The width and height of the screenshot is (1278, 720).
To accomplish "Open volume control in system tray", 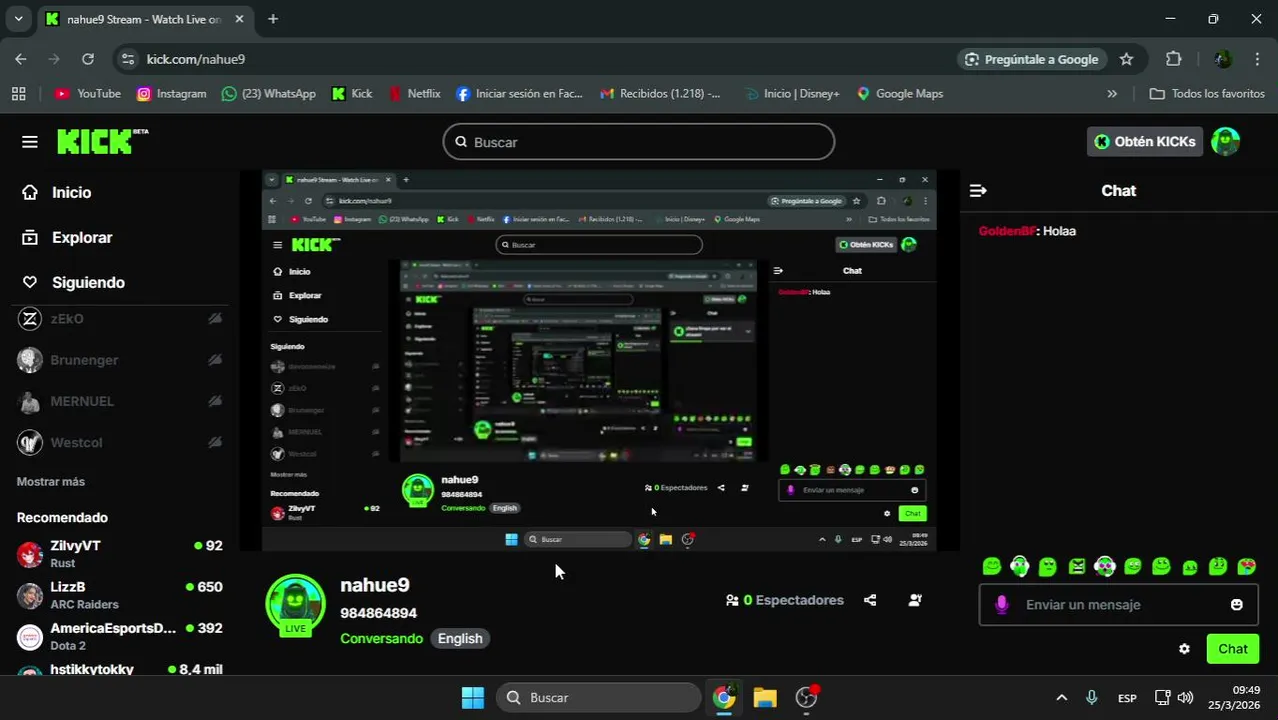I will pos(1185,697).
